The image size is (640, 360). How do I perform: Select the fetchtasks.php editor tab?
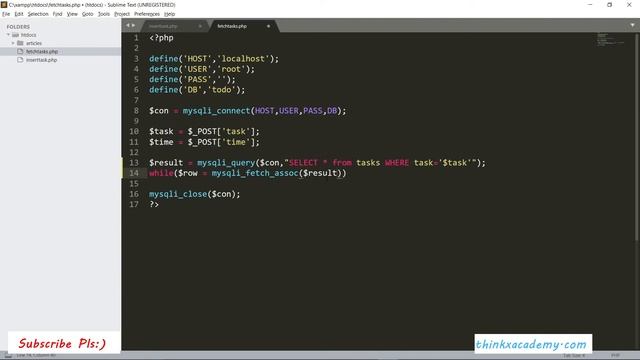point(232,26)
